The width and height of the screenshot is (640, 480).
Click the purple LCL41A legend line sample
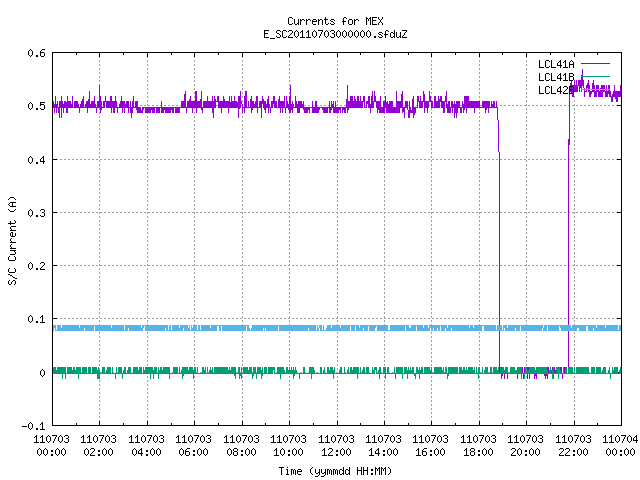595,64
